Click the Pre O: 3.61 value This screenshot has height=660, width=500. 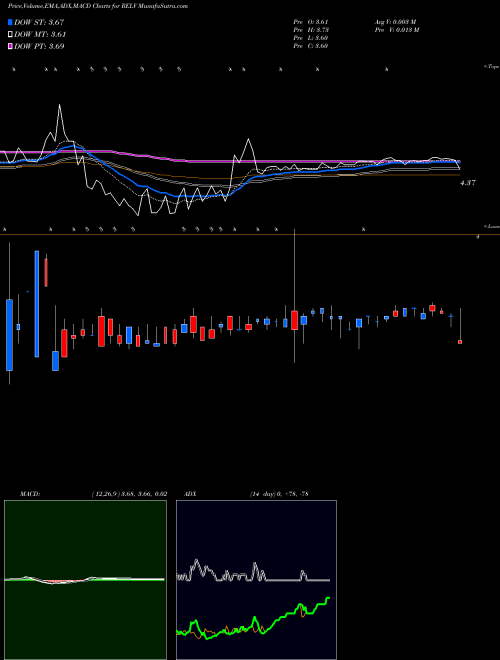point(311,21)
